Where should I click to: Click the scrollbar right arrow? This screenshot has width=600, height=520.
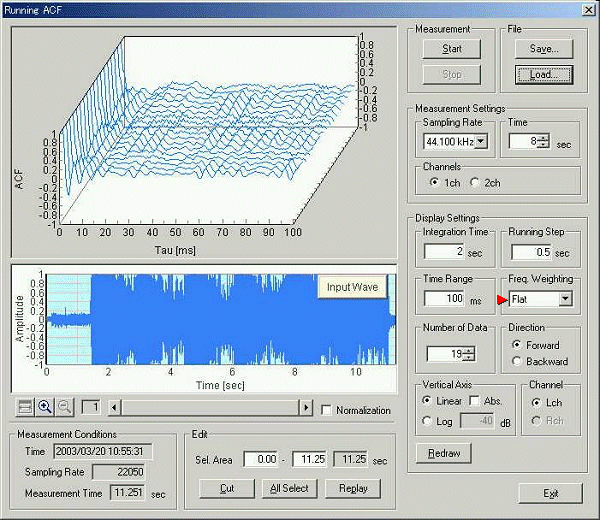click(306, 408)
